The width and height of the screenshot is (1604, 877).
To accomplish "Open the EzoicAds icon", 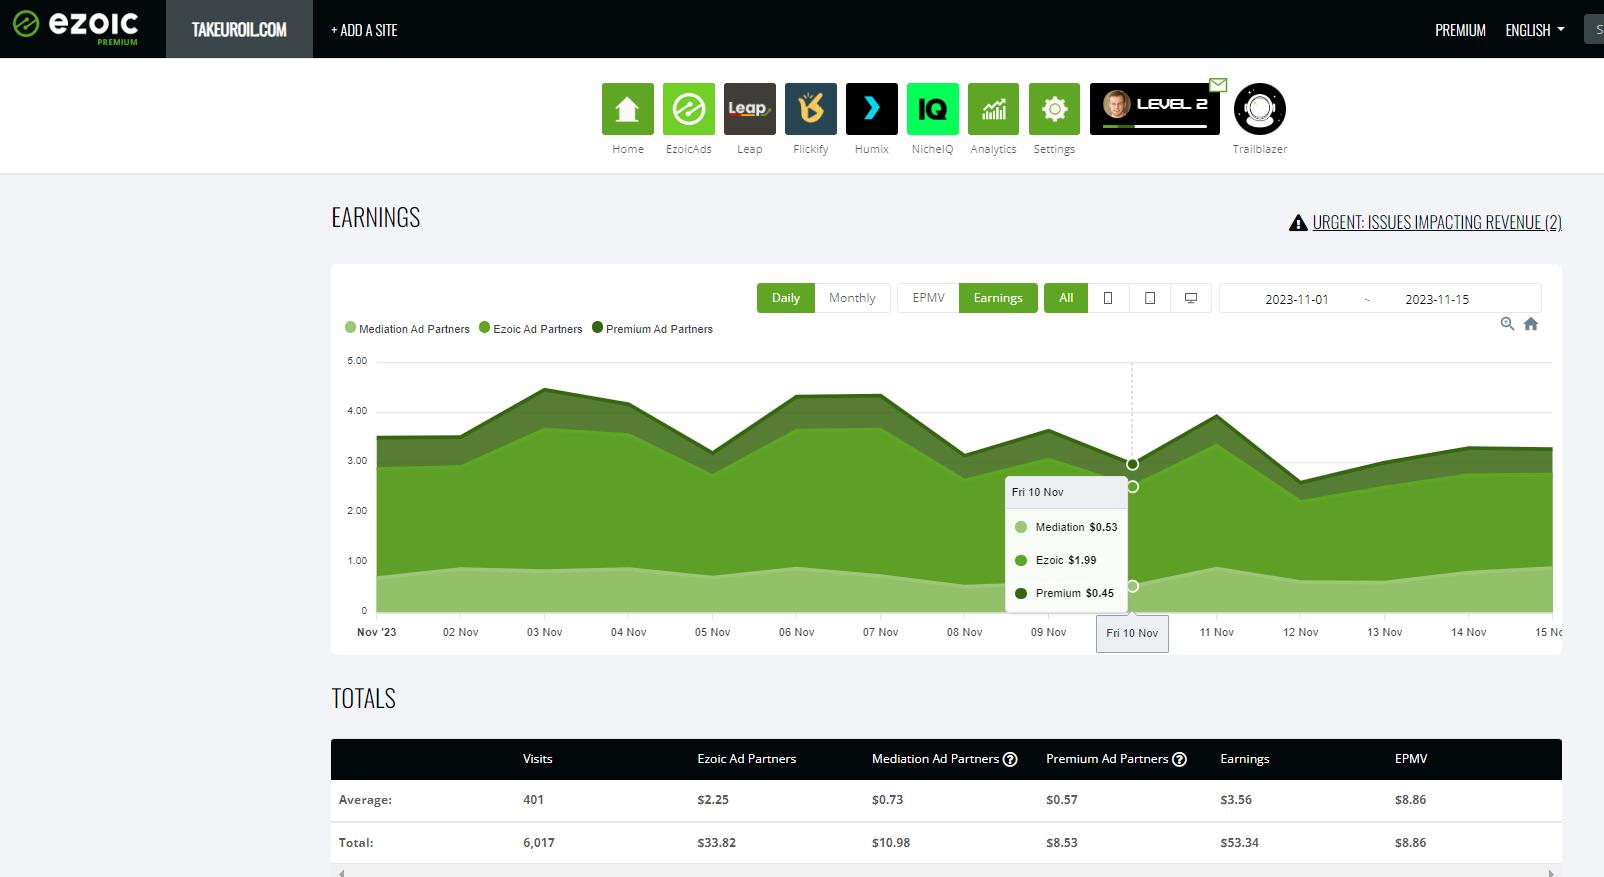I will (688, 109).
